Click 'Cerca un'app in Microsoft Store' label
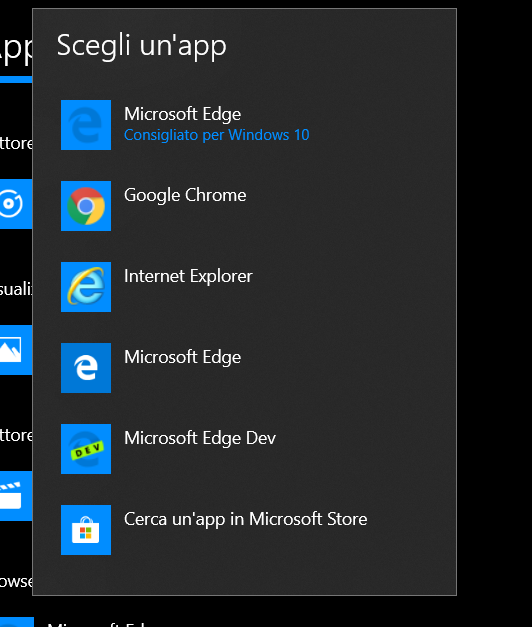Viewport: 532px width, 627px height. pyautogui.click(x=246, y=519)
